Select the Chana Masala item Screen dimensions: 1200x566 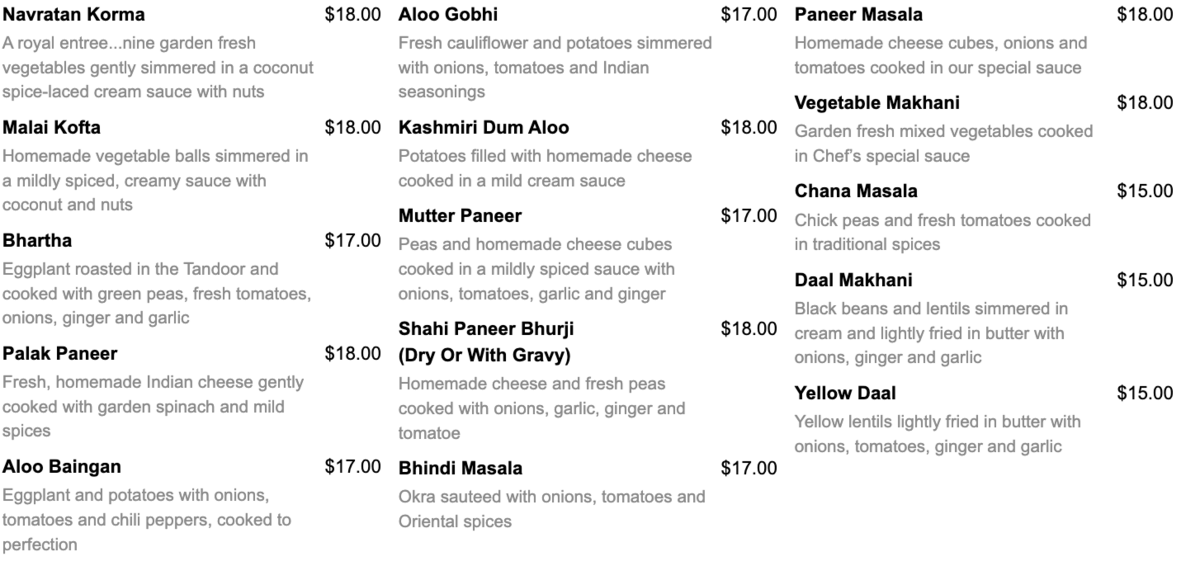coord(856,191)
